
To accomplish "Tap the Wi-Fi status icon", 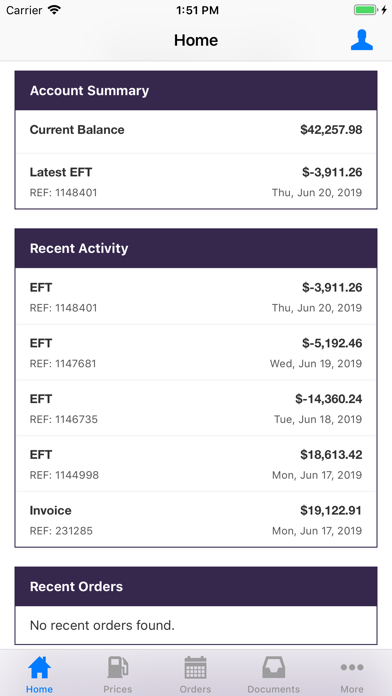I will [x=55, y=10].
